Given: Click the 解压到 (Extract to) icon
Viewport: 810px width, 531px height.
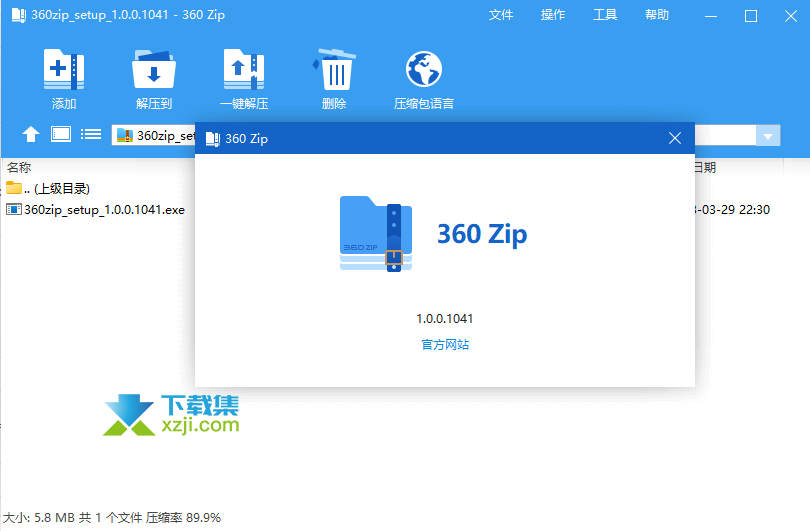Looking at the screenshot, I should point(154,69).
